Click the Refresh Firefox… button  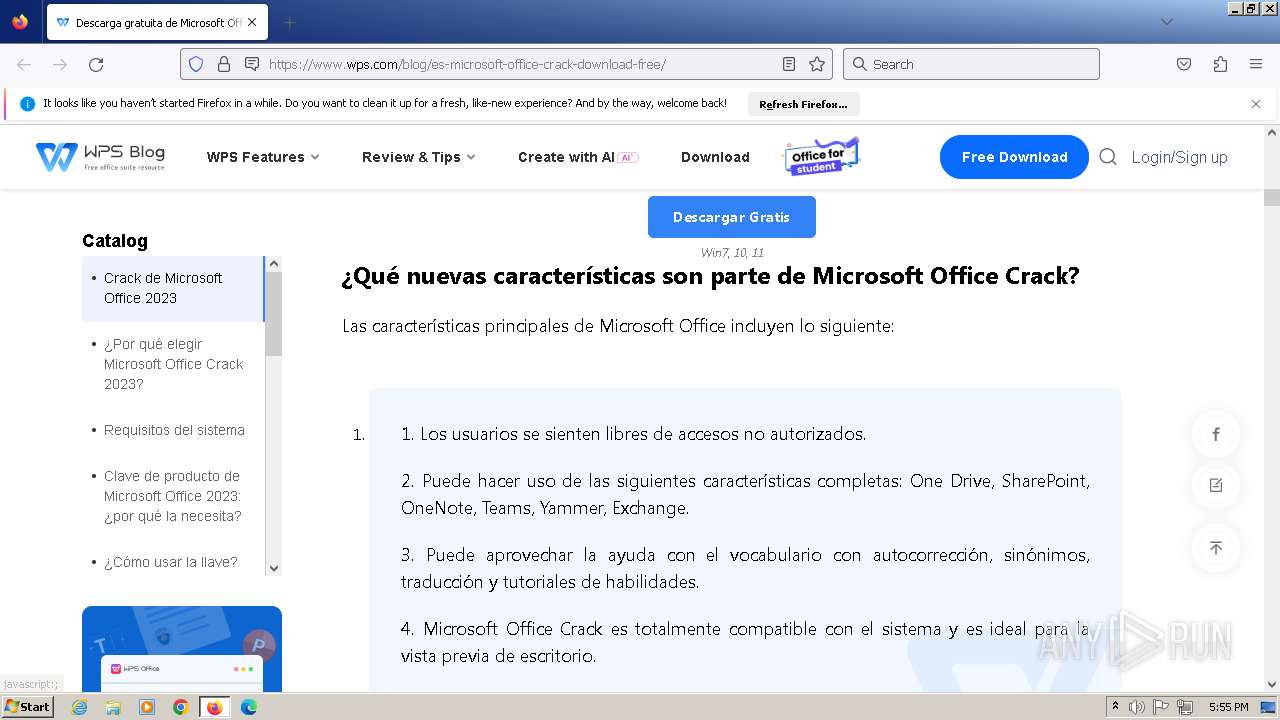click(x=803, y=104)
